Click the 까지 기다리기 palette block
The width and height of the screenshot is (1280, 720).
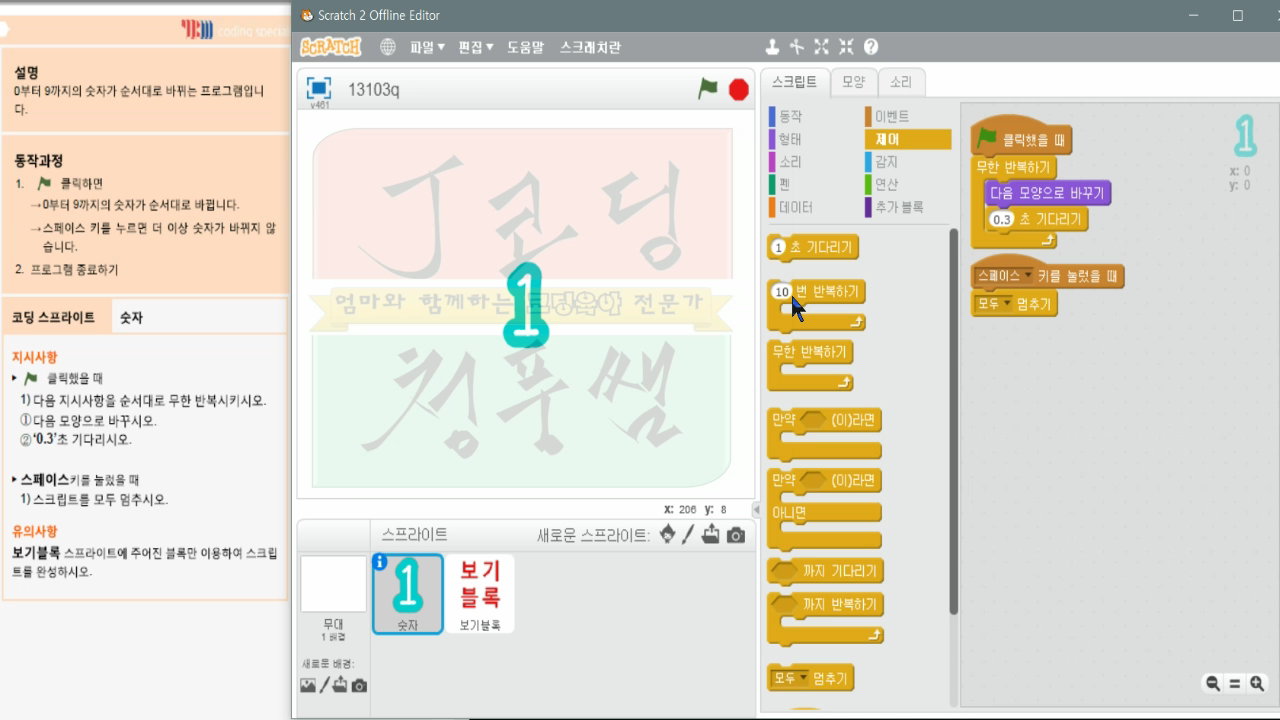coord(825,571)
